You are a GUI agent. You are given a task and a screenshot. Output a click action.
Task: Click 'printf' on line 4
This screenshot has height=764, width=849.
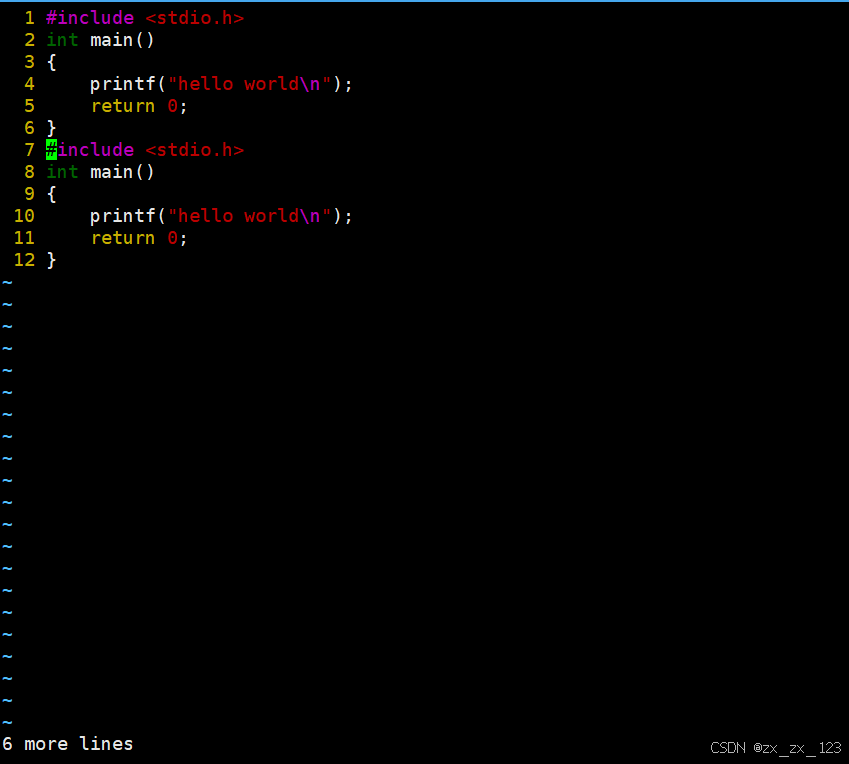(123, 84)
